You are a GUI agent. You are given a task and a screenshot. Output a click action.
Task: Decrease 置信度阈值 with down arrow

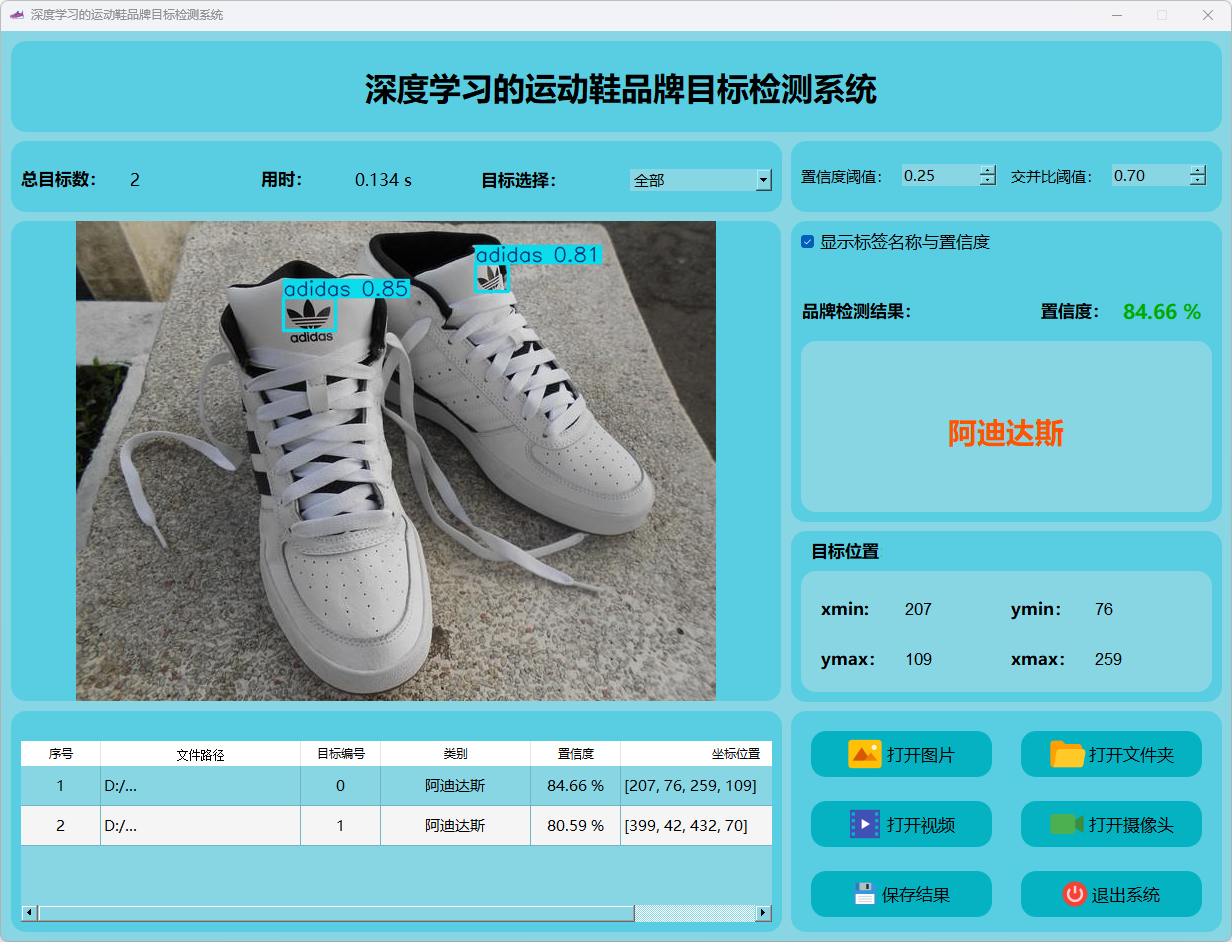point(988,181)
